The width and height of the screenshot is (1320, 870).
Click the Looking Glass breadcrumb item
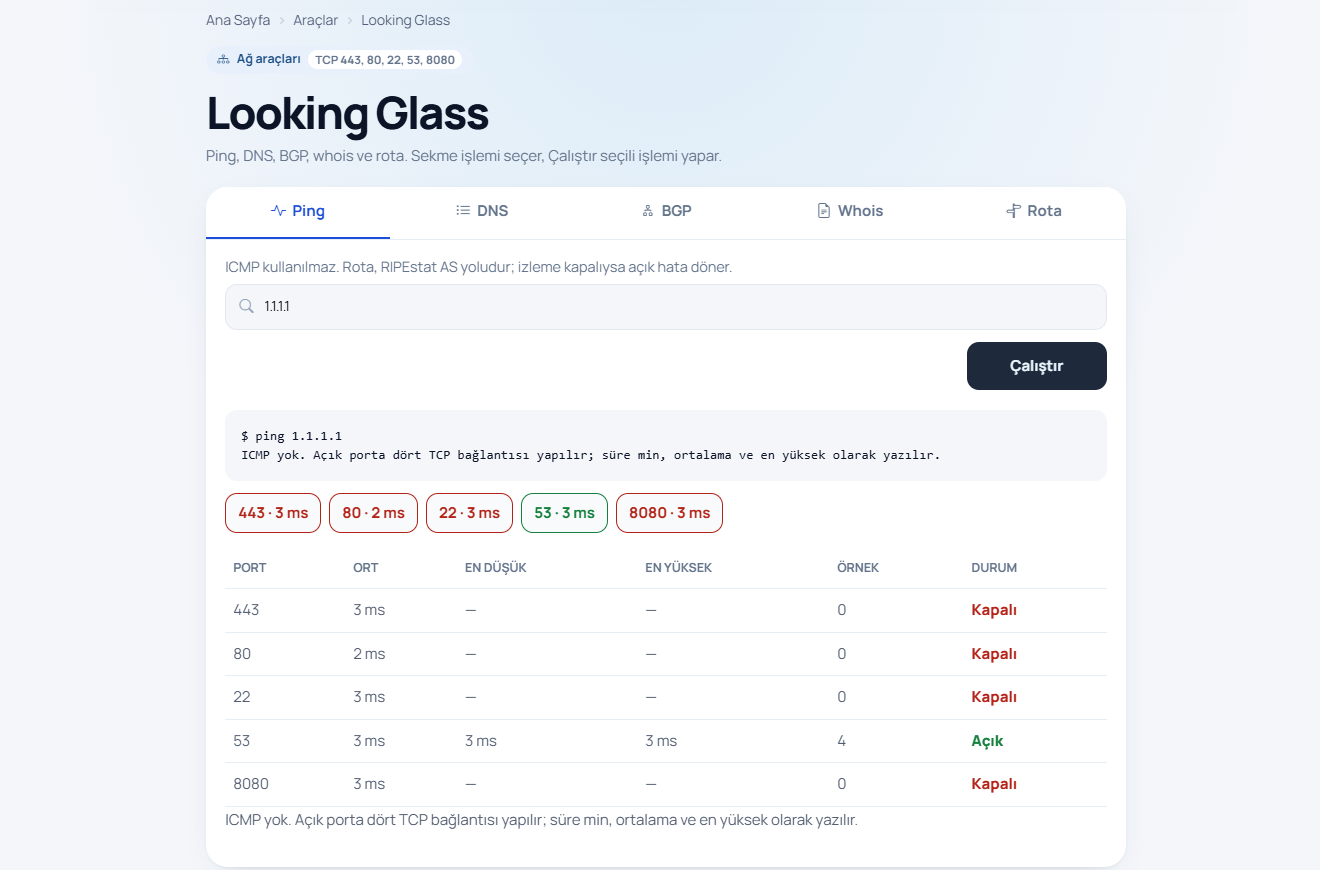406,20
